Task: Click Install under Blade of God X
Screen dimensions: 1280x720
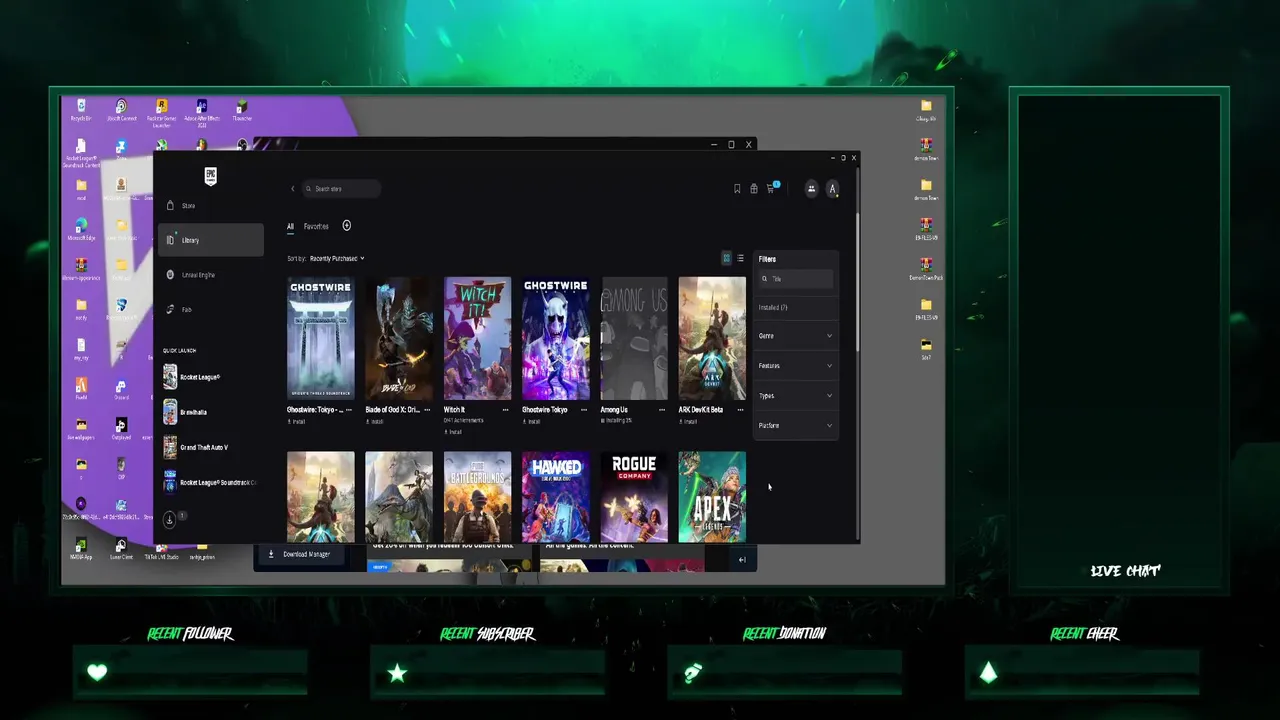Action: pos(377,422)
